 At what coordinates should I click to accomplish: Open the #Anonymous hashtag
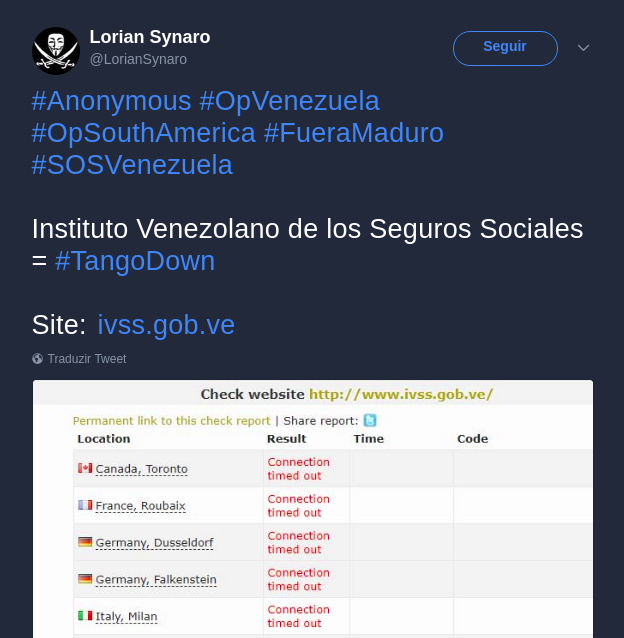[111, 101]
